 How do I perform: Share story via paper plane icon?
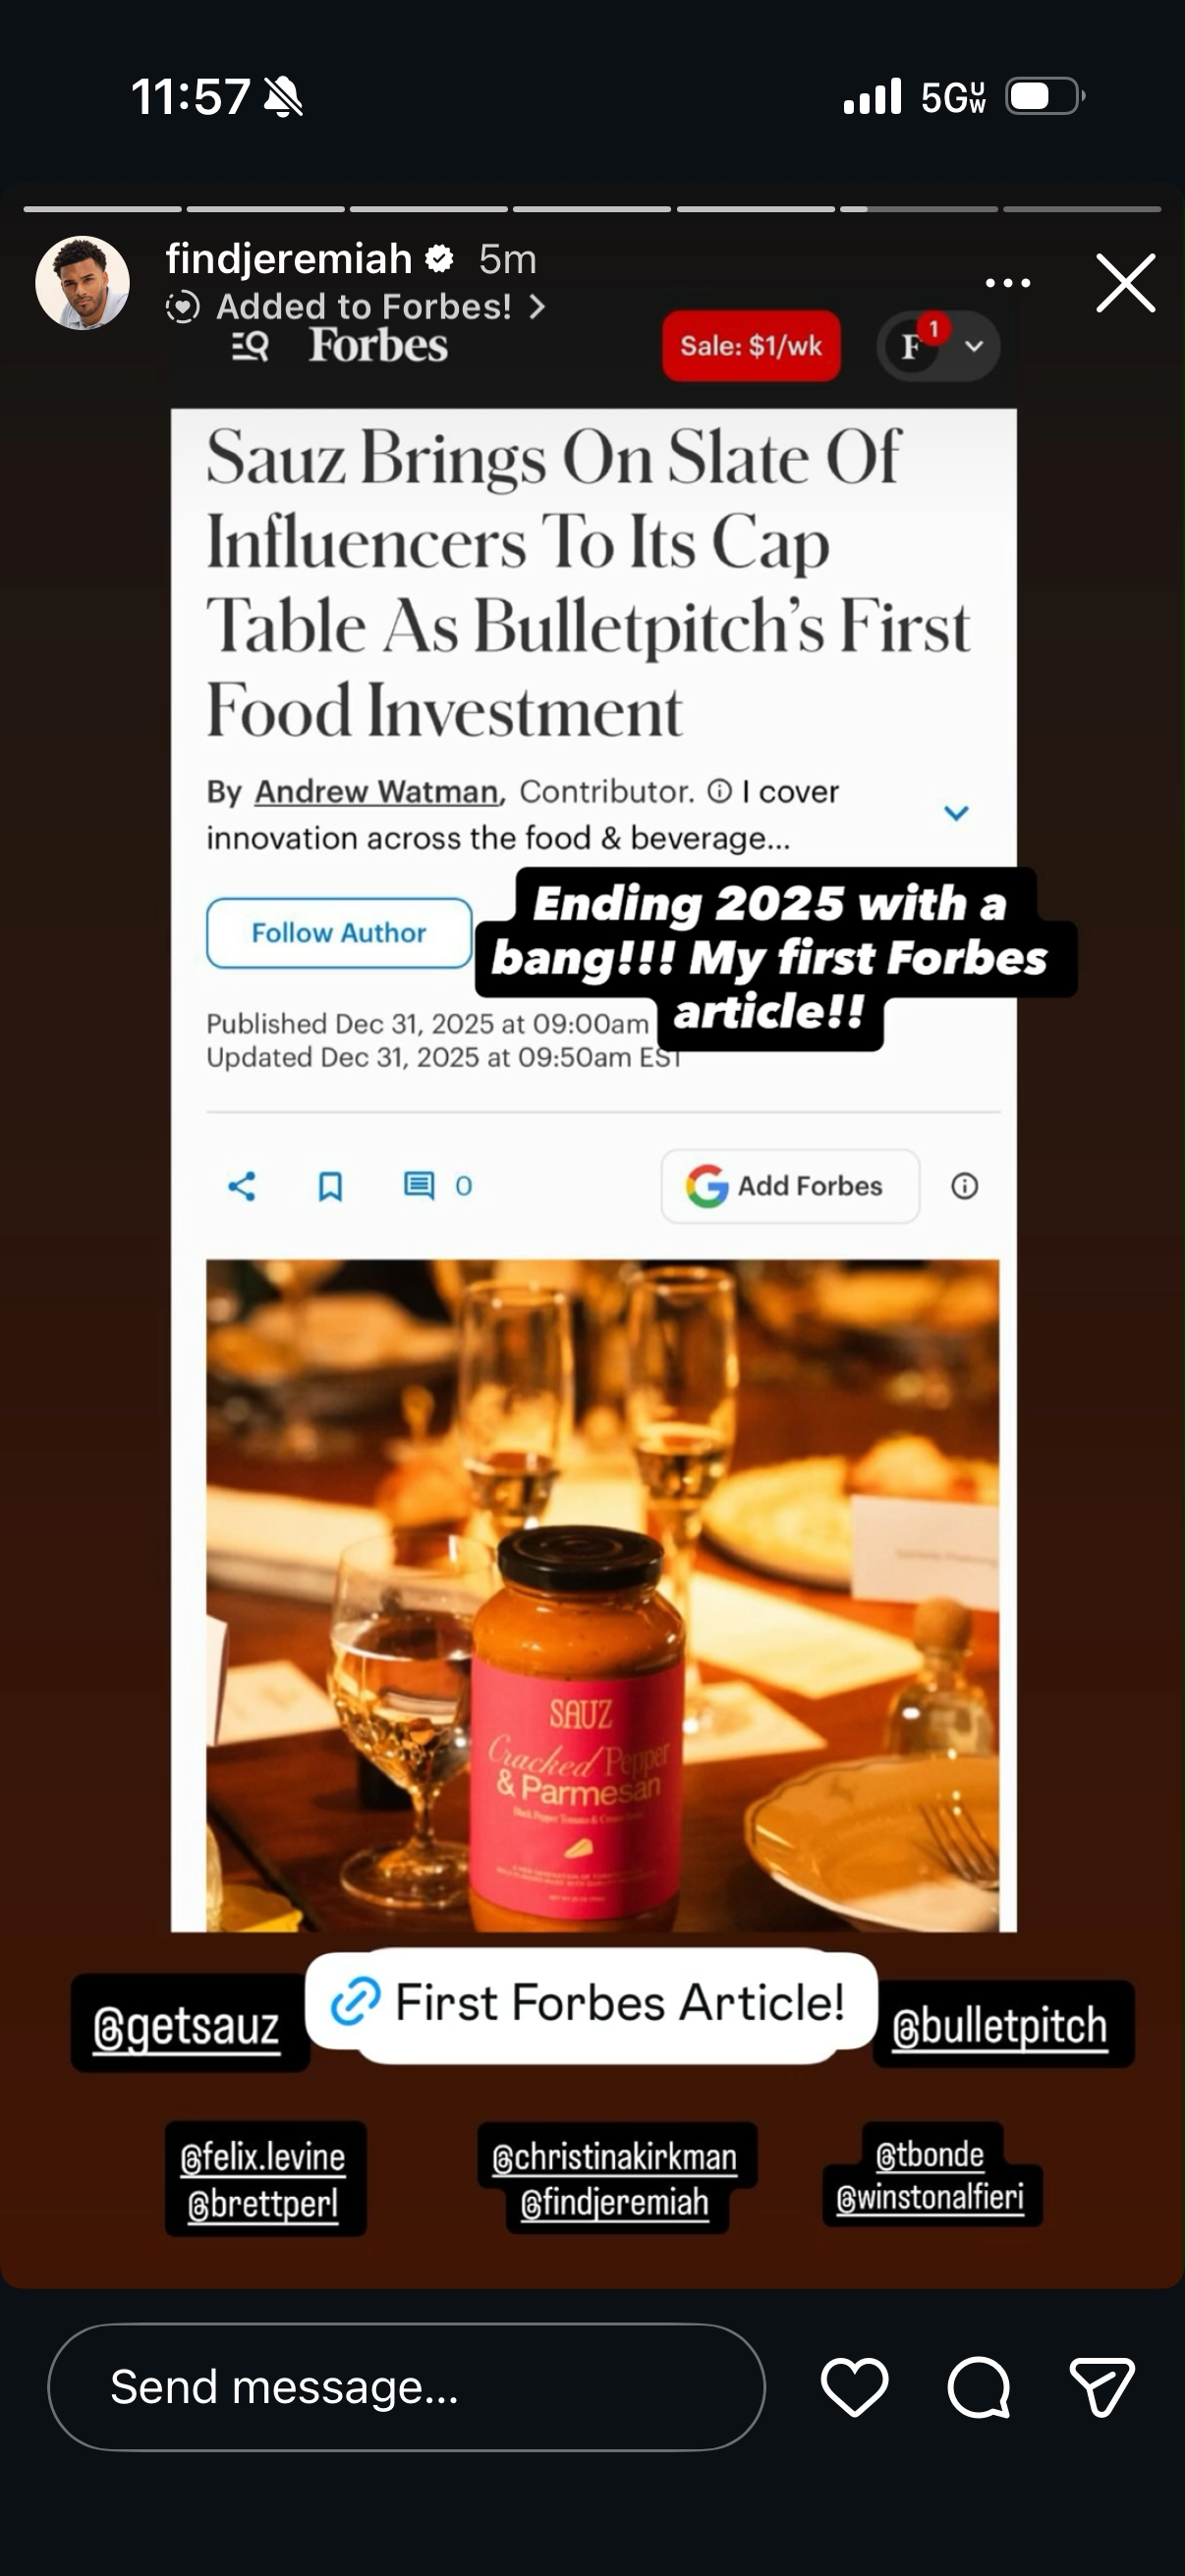[x=1102, y=2387]
